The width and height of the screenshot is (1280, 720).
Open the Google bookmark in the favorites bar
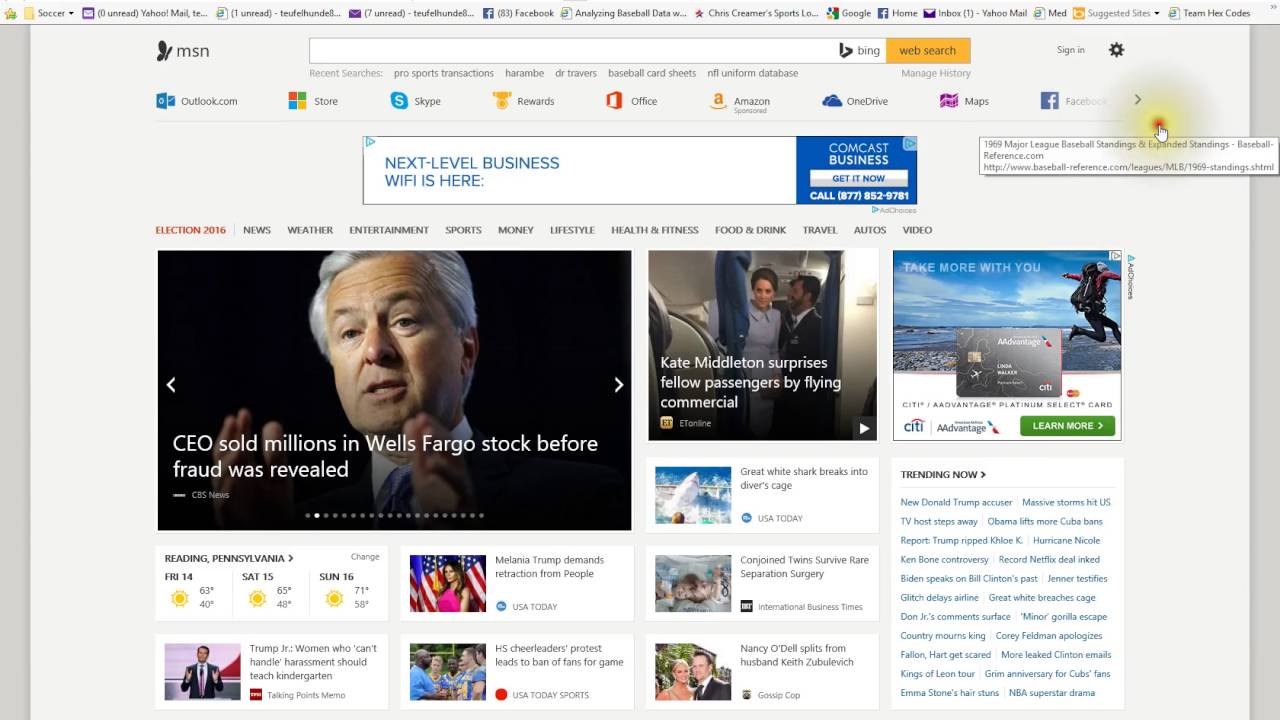[x=848, y=13]
